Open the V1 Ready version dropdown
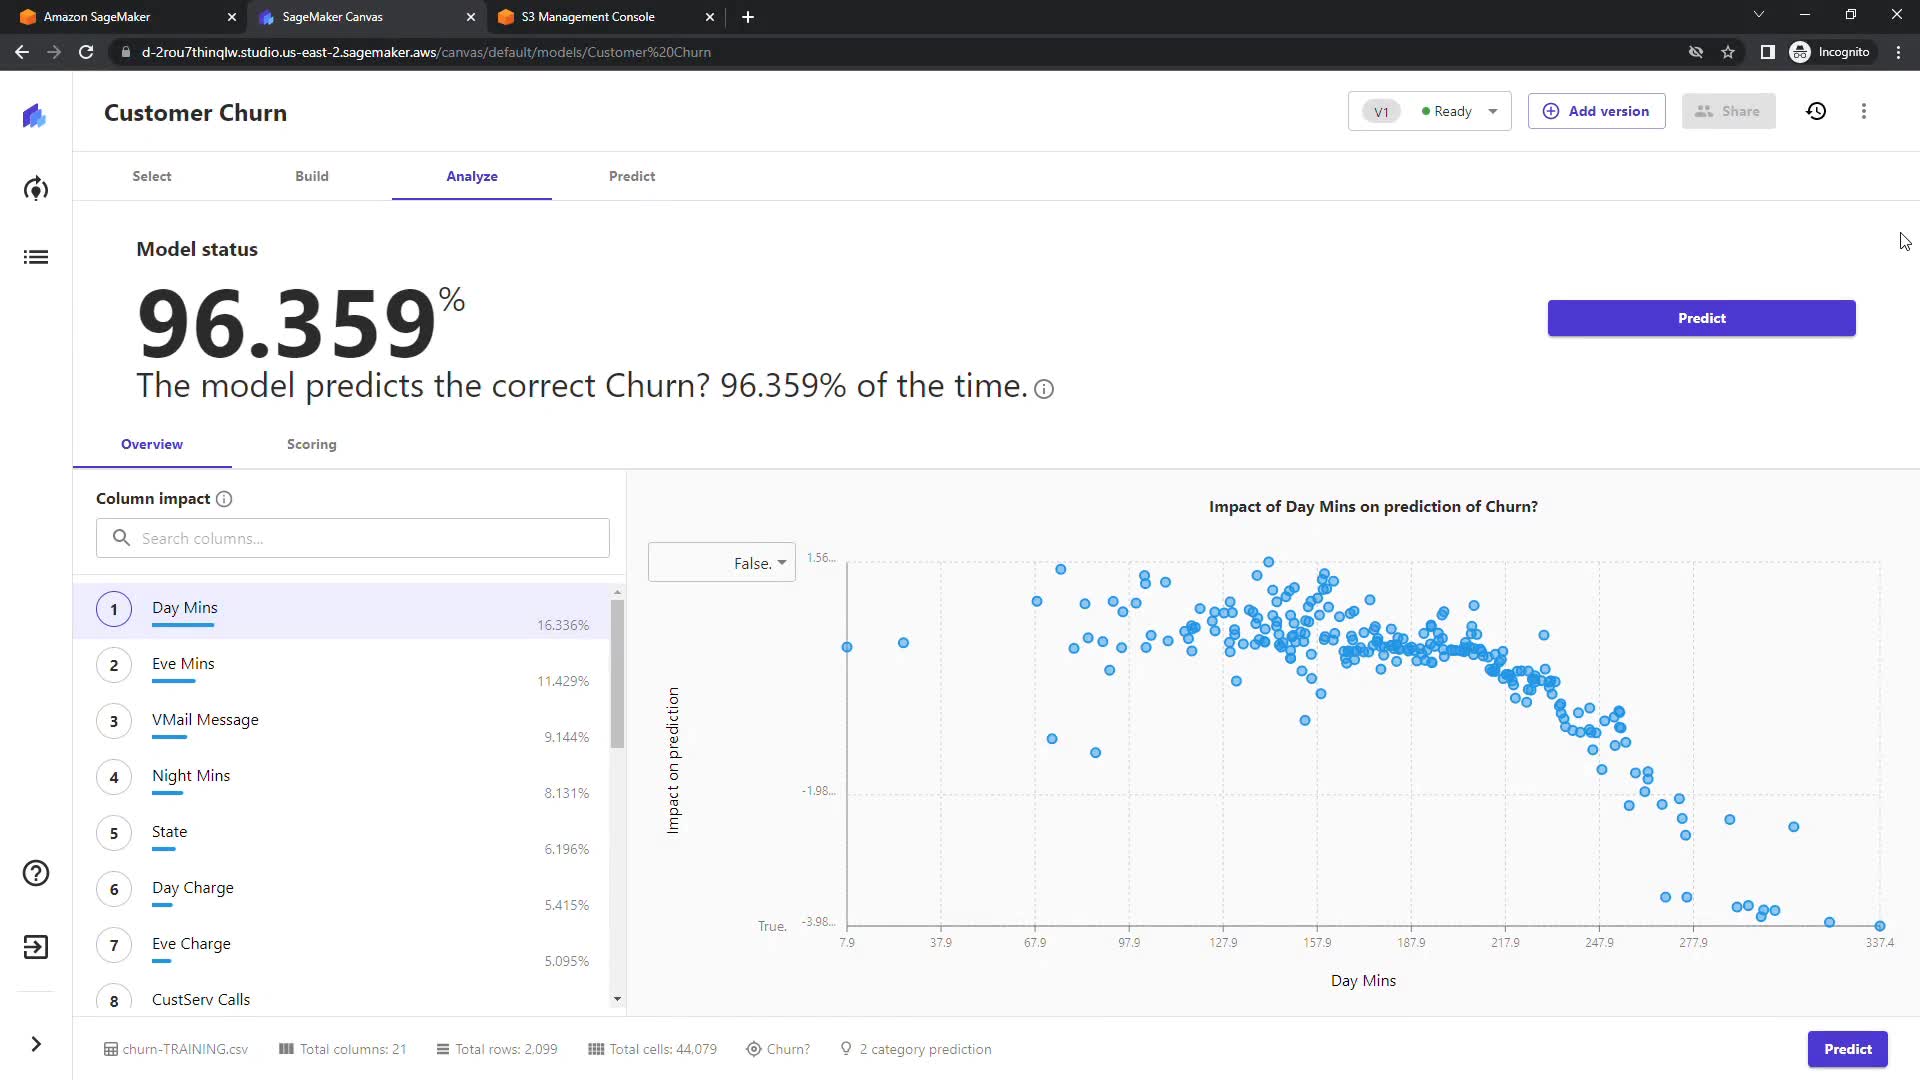The height and width of the screenshot is (1080, 1920). tap(1429, 112)
